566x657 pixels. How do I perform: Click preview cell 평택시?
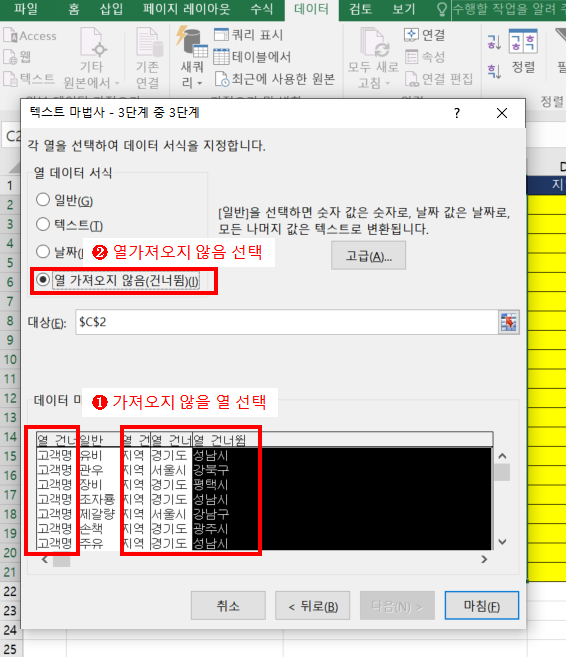[x=210, y=485]
